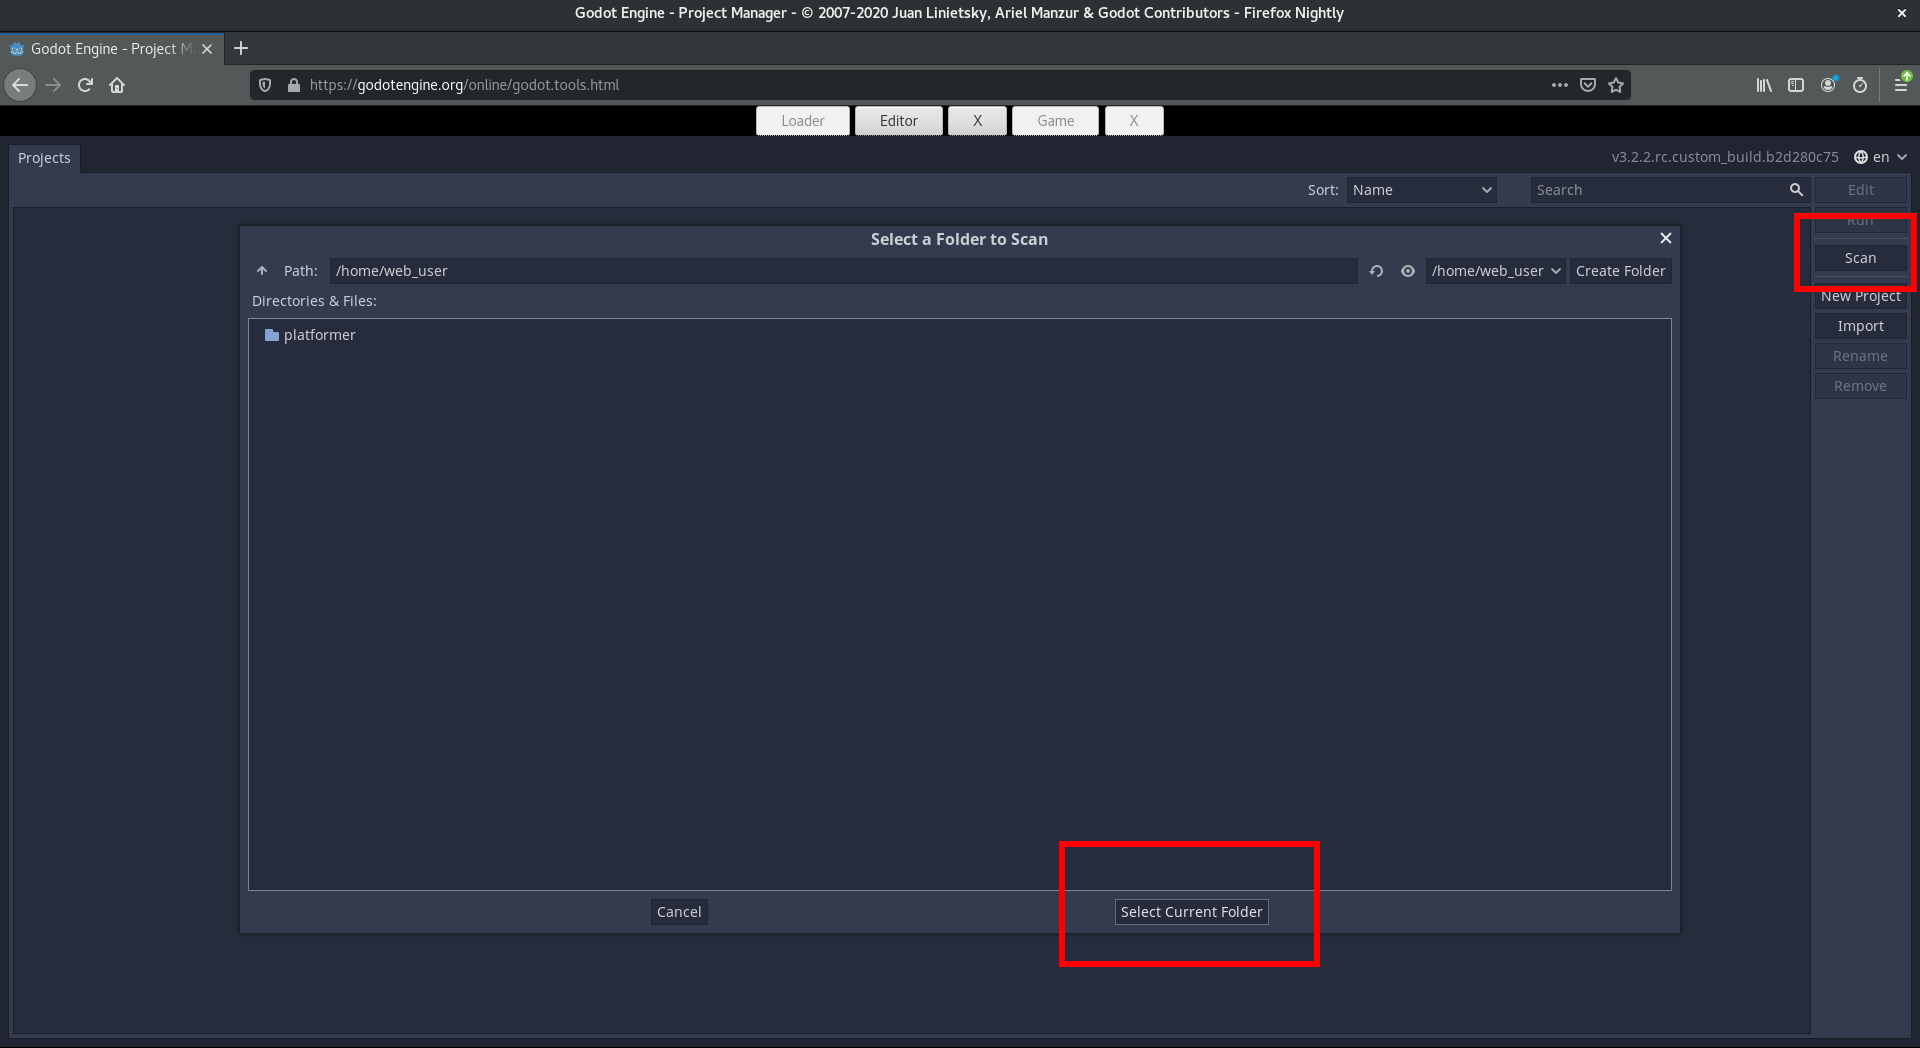Open the Sort by Name dropdown
Screen dimensions: 1920x1048
pyautogui.click(x=1421, y=190)
